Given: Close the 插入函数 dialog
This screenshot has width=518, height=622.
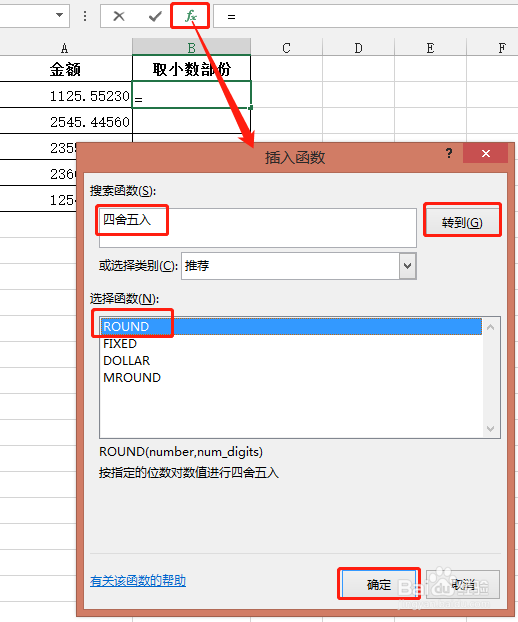Looking at the screenshot, I should tap(485, 153).
